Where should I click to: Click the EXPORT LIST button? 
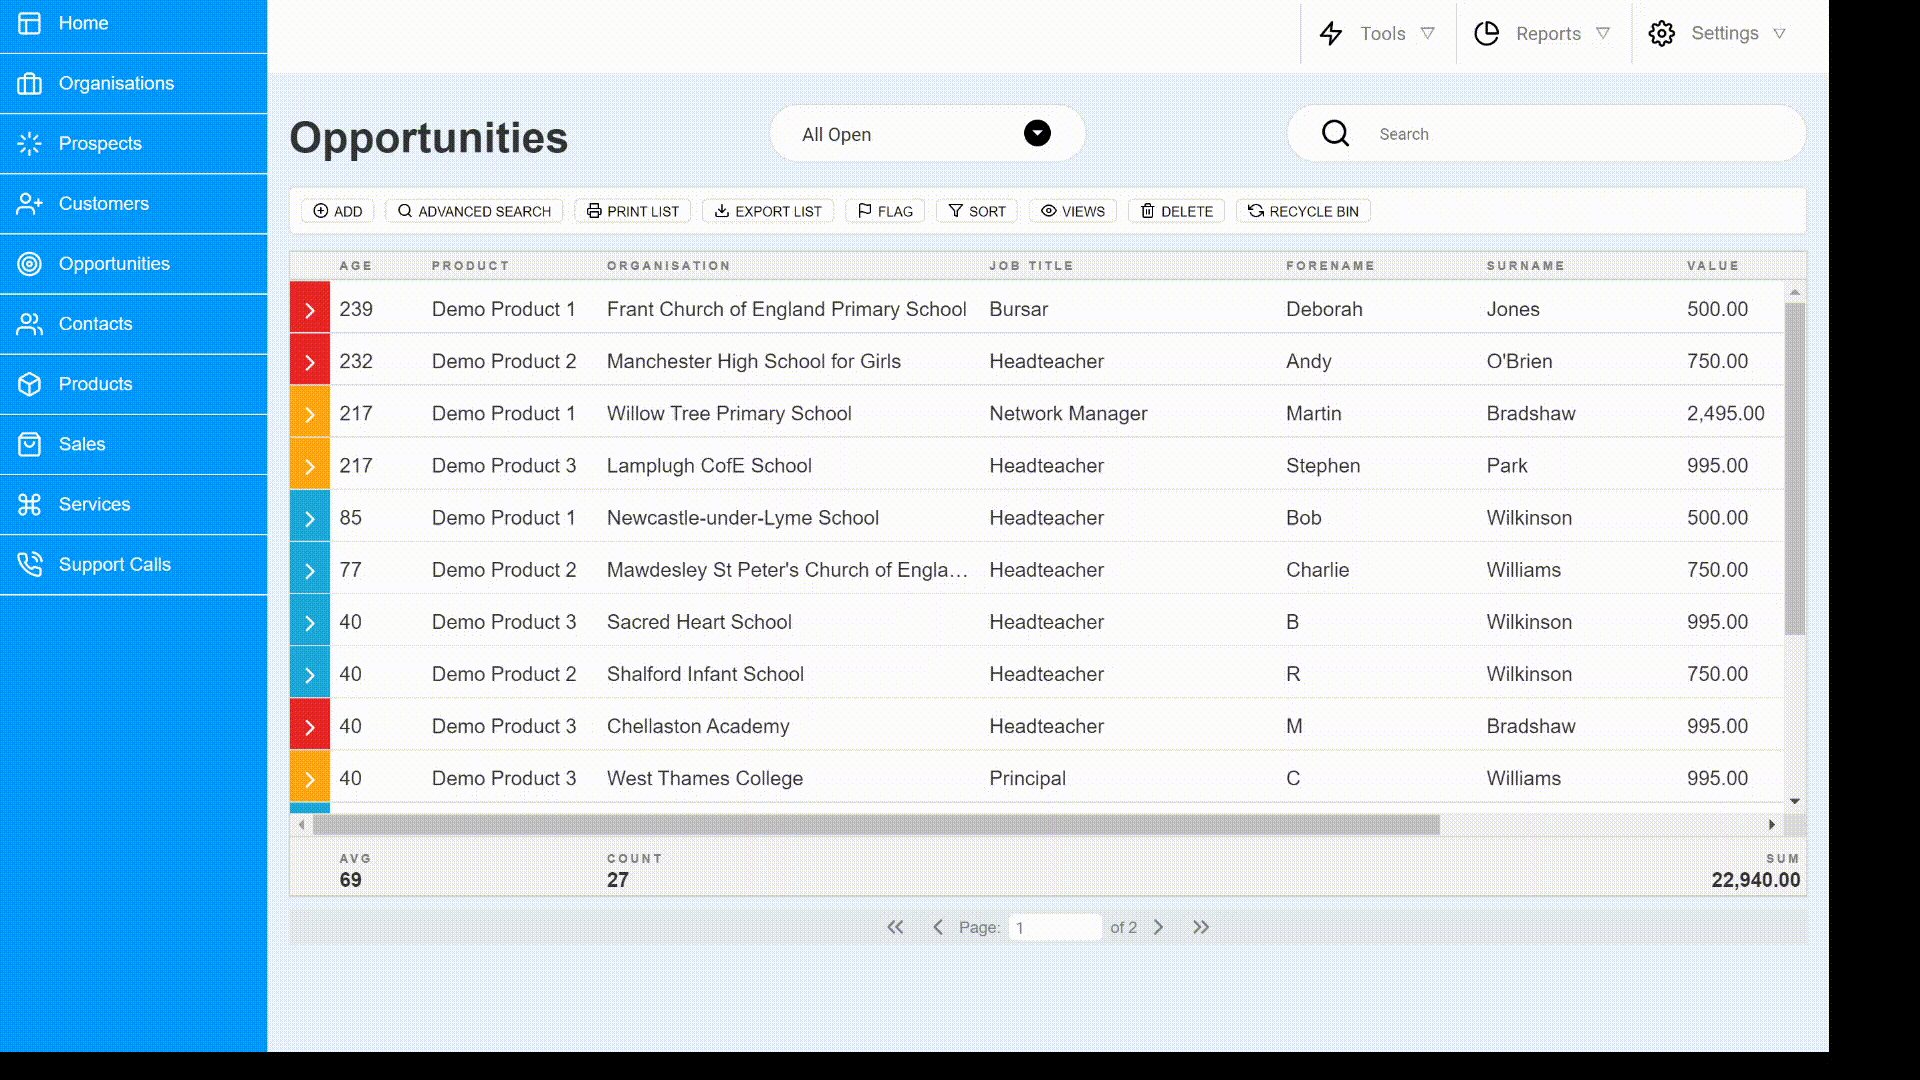(x=767, y=211)
